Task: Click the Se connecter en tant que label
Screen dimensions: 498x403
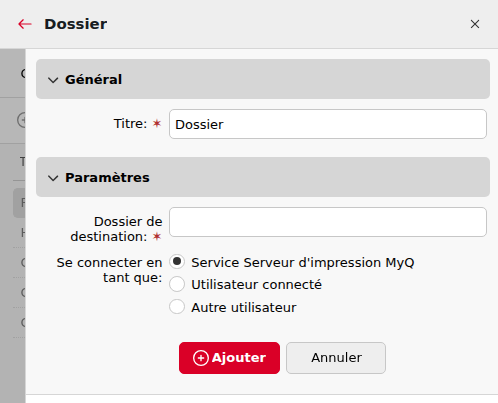Action: (109, 270)
